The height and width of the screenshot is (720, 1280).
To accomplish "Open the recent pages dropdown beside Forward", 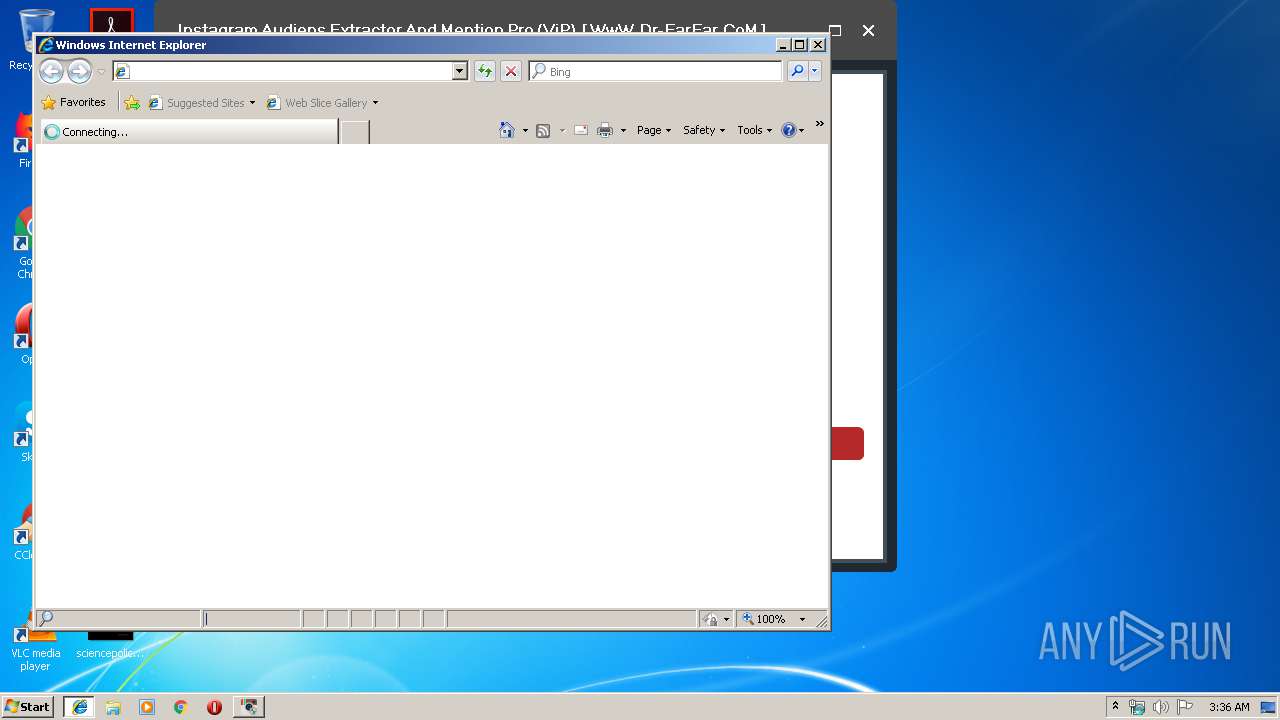I will (101, 72).
